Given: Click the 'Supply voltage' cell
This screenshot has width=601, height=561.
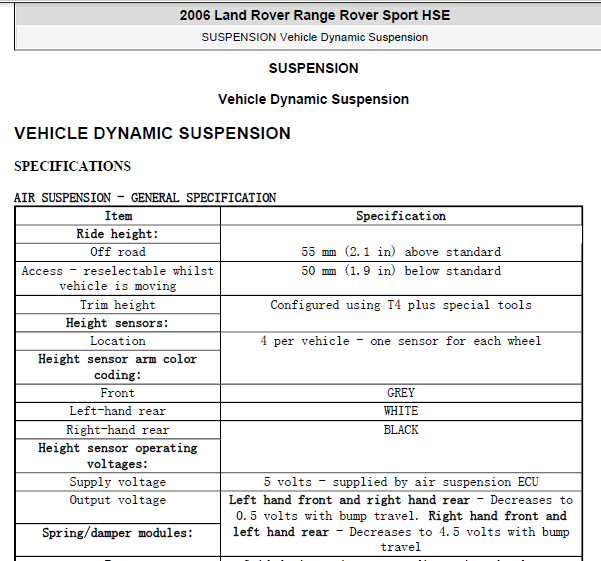Looking at the screenshot, I should pyautogui.click(x=118, y=482).
